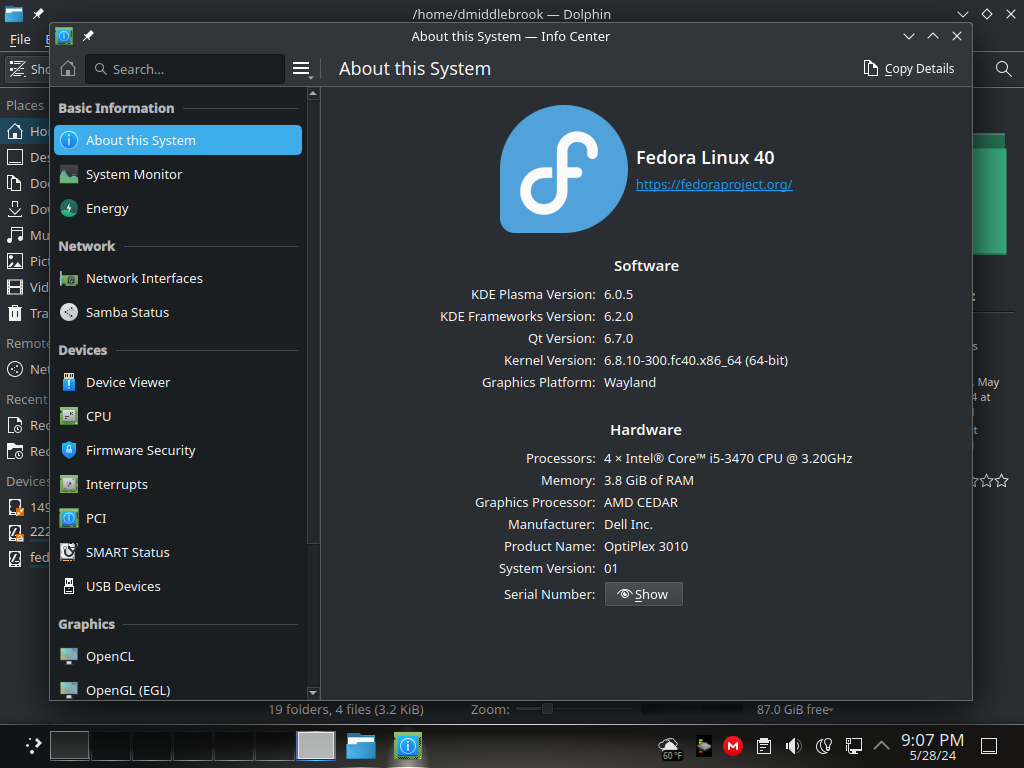Click the Search field in Info Center
Viewport: 1024px width, 768px height.
(185, 69)
